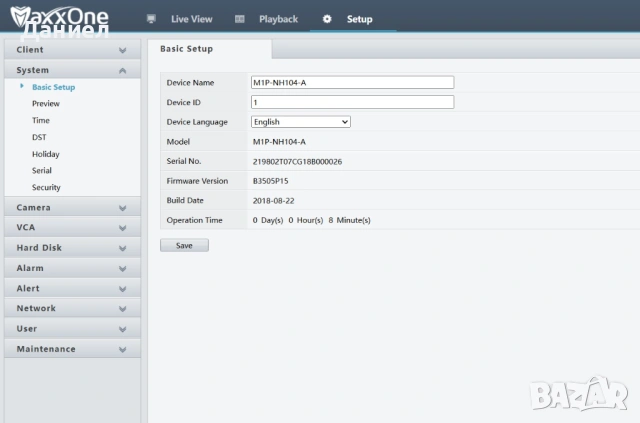
Task: Open the Live View tab
Action: [191, 19]
